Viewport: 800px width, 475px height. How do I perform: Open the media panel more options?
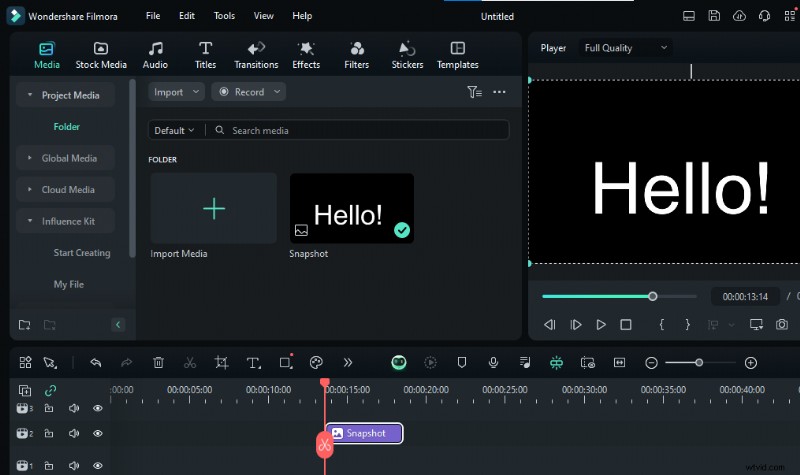499,92
